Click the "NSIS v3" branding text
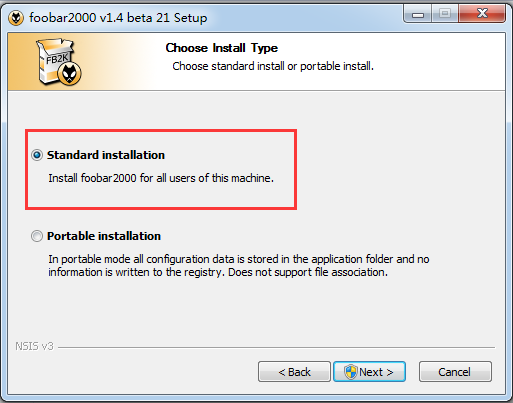Viewport: 513px width, 403px height. point(34,346)
